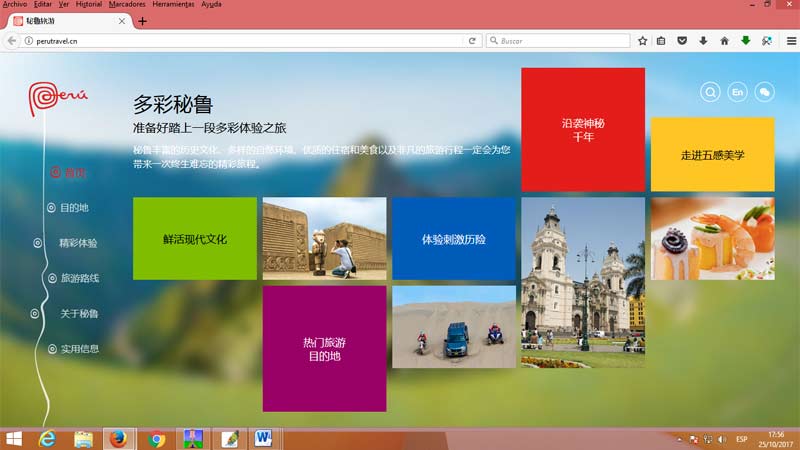Click the Firefox taskbar icon
Image resolution: width=800 pixels, height=450 pixels.
119,439
